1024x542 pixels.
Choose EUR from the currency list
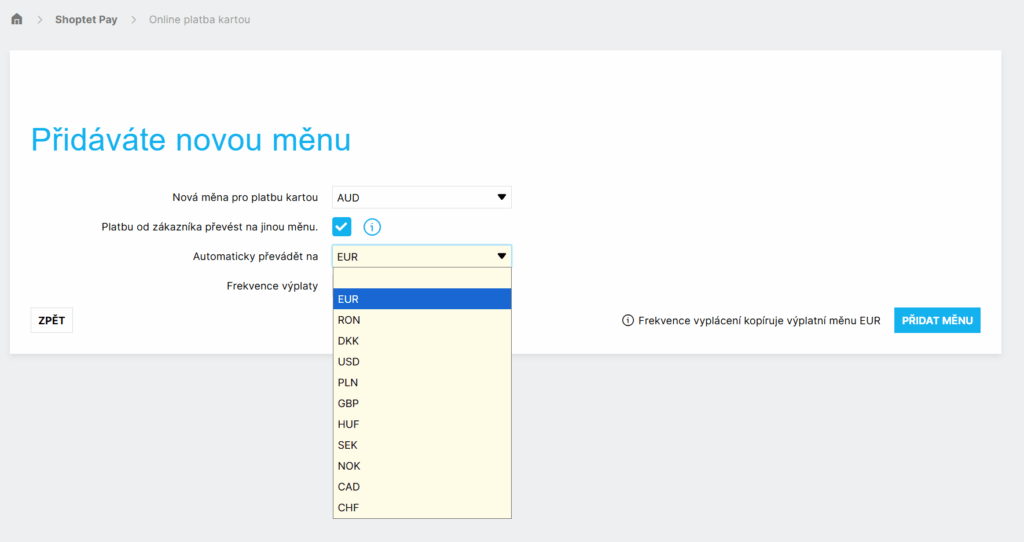pos(421,299)
